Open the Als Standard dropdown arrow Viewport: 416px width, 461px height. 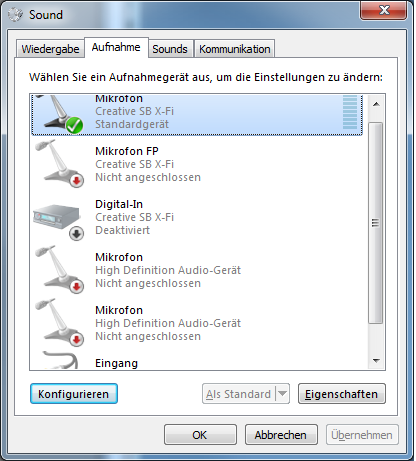(x=282, y=394)
